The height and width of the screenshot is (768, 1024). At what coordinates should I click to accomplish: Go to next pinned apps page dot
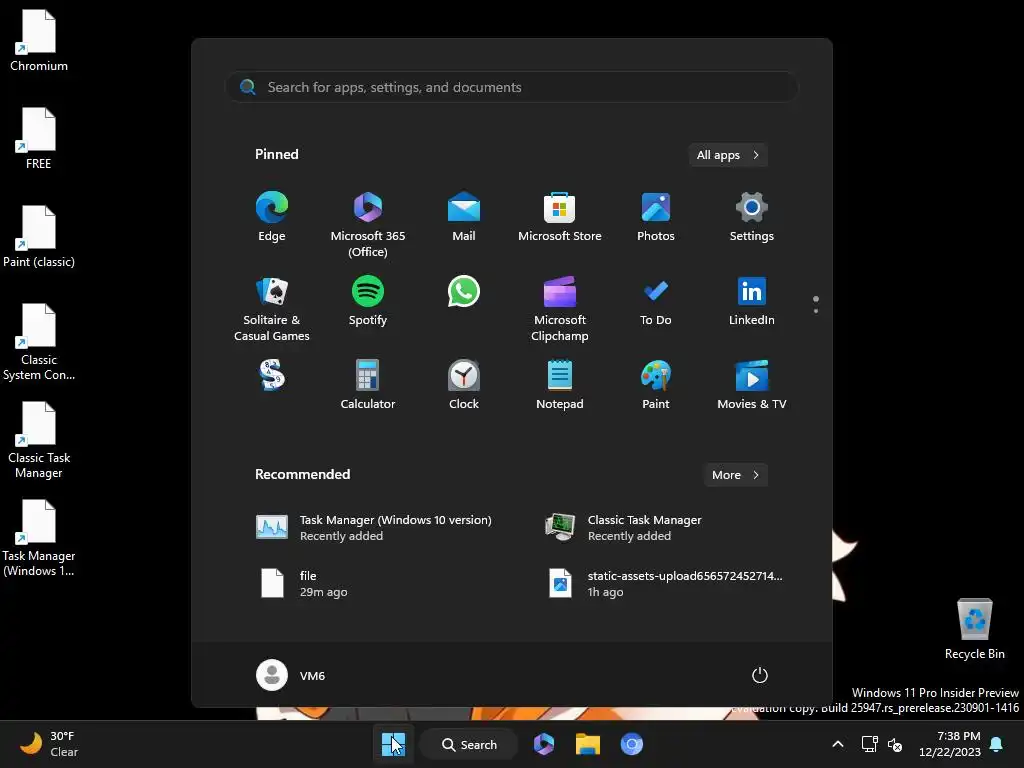[x=816, y=311]
